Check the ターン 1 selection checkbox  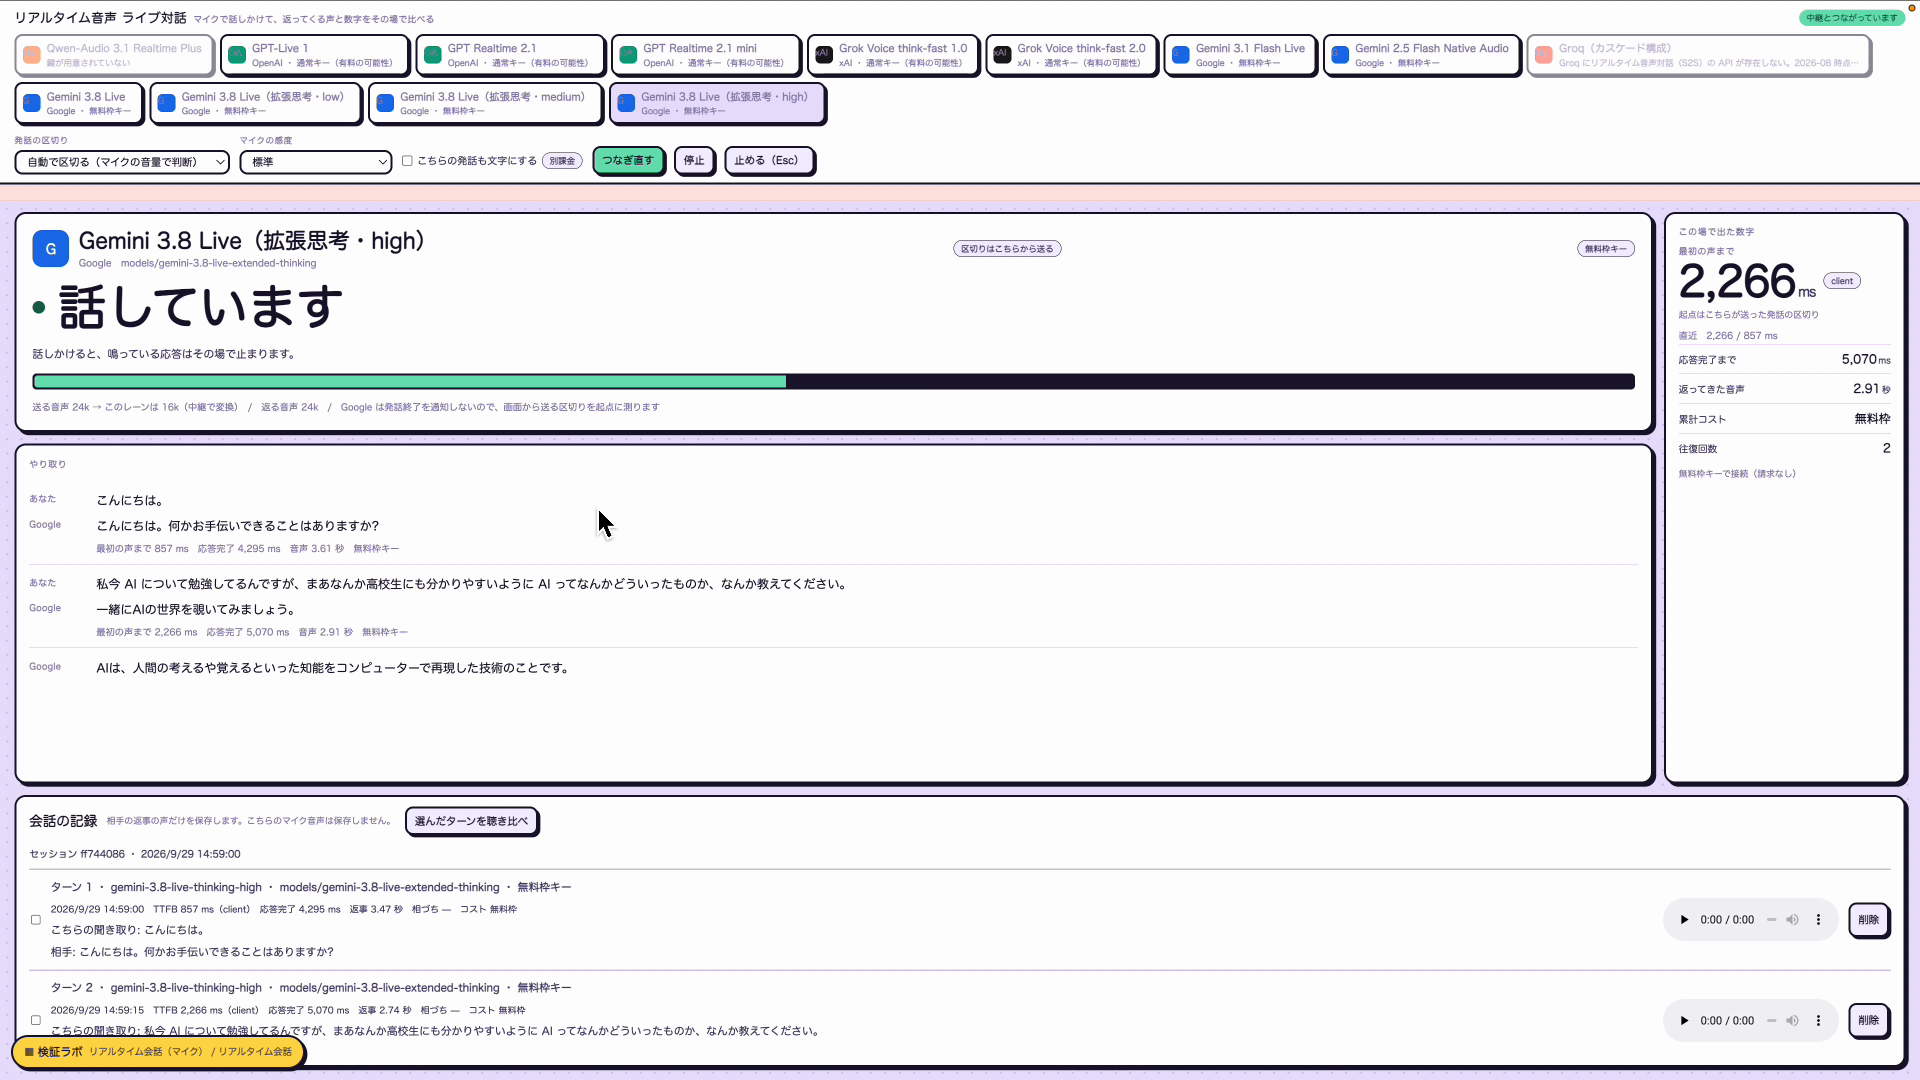[x=36, y=920]
